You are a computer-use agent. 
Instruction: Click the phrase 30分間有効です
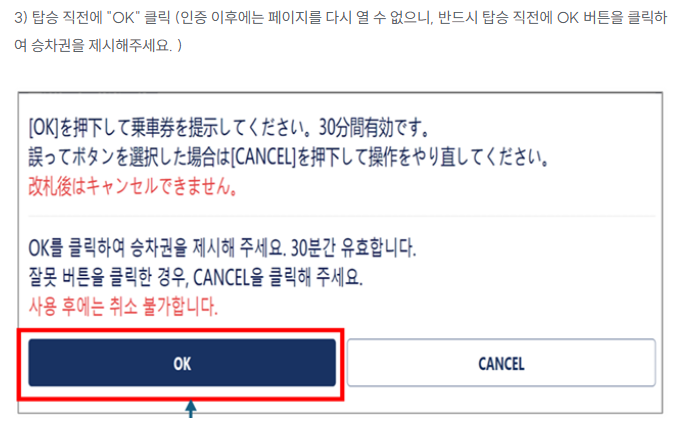coord(374,127)
